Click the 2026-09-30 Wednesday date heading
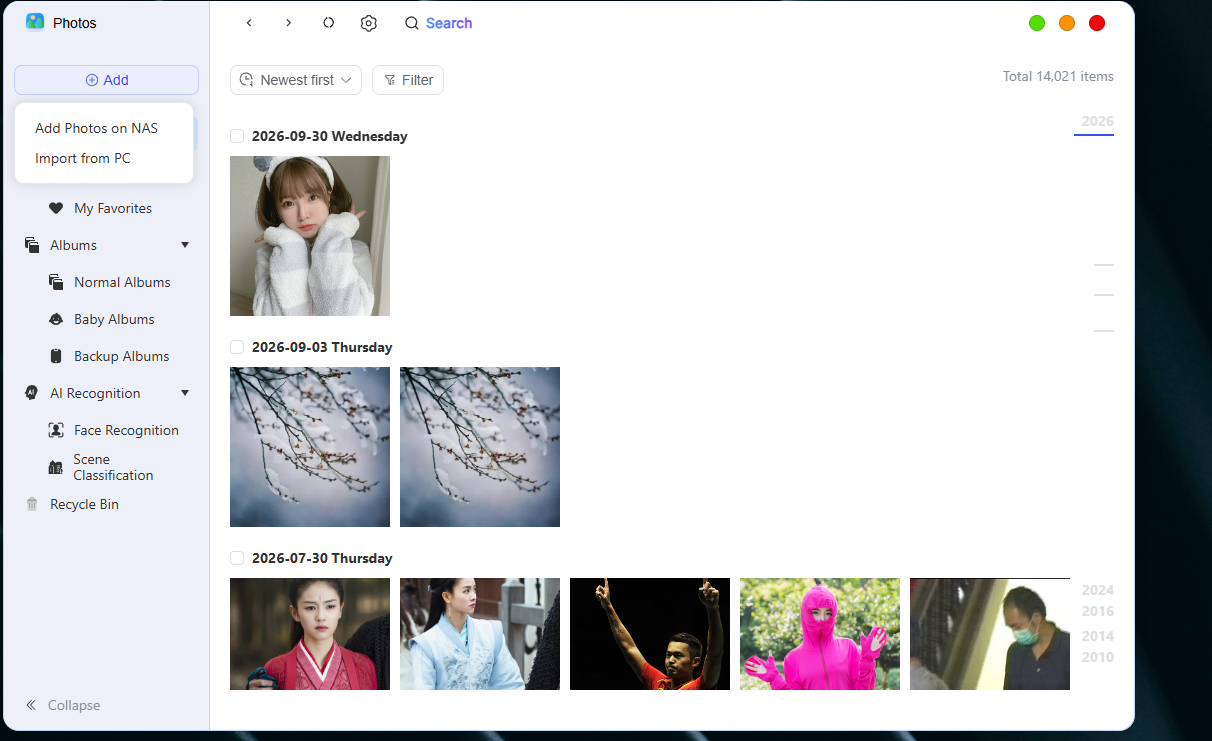Viewport: 1212px width, 741px height. click(x=330, y=136)
